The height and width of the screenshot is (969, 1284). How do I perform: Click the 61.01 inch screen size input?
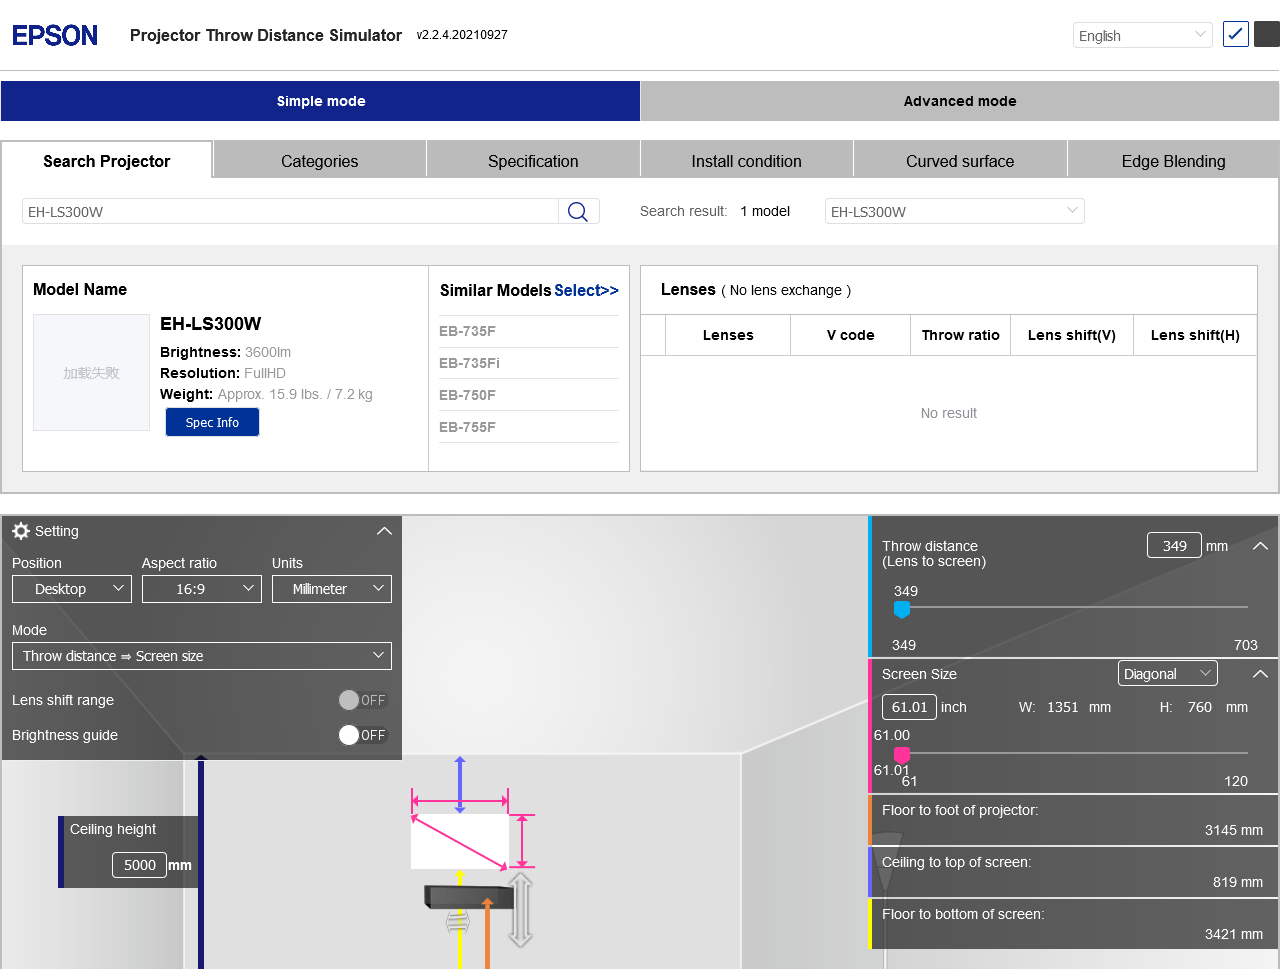(x=909, y=707)
